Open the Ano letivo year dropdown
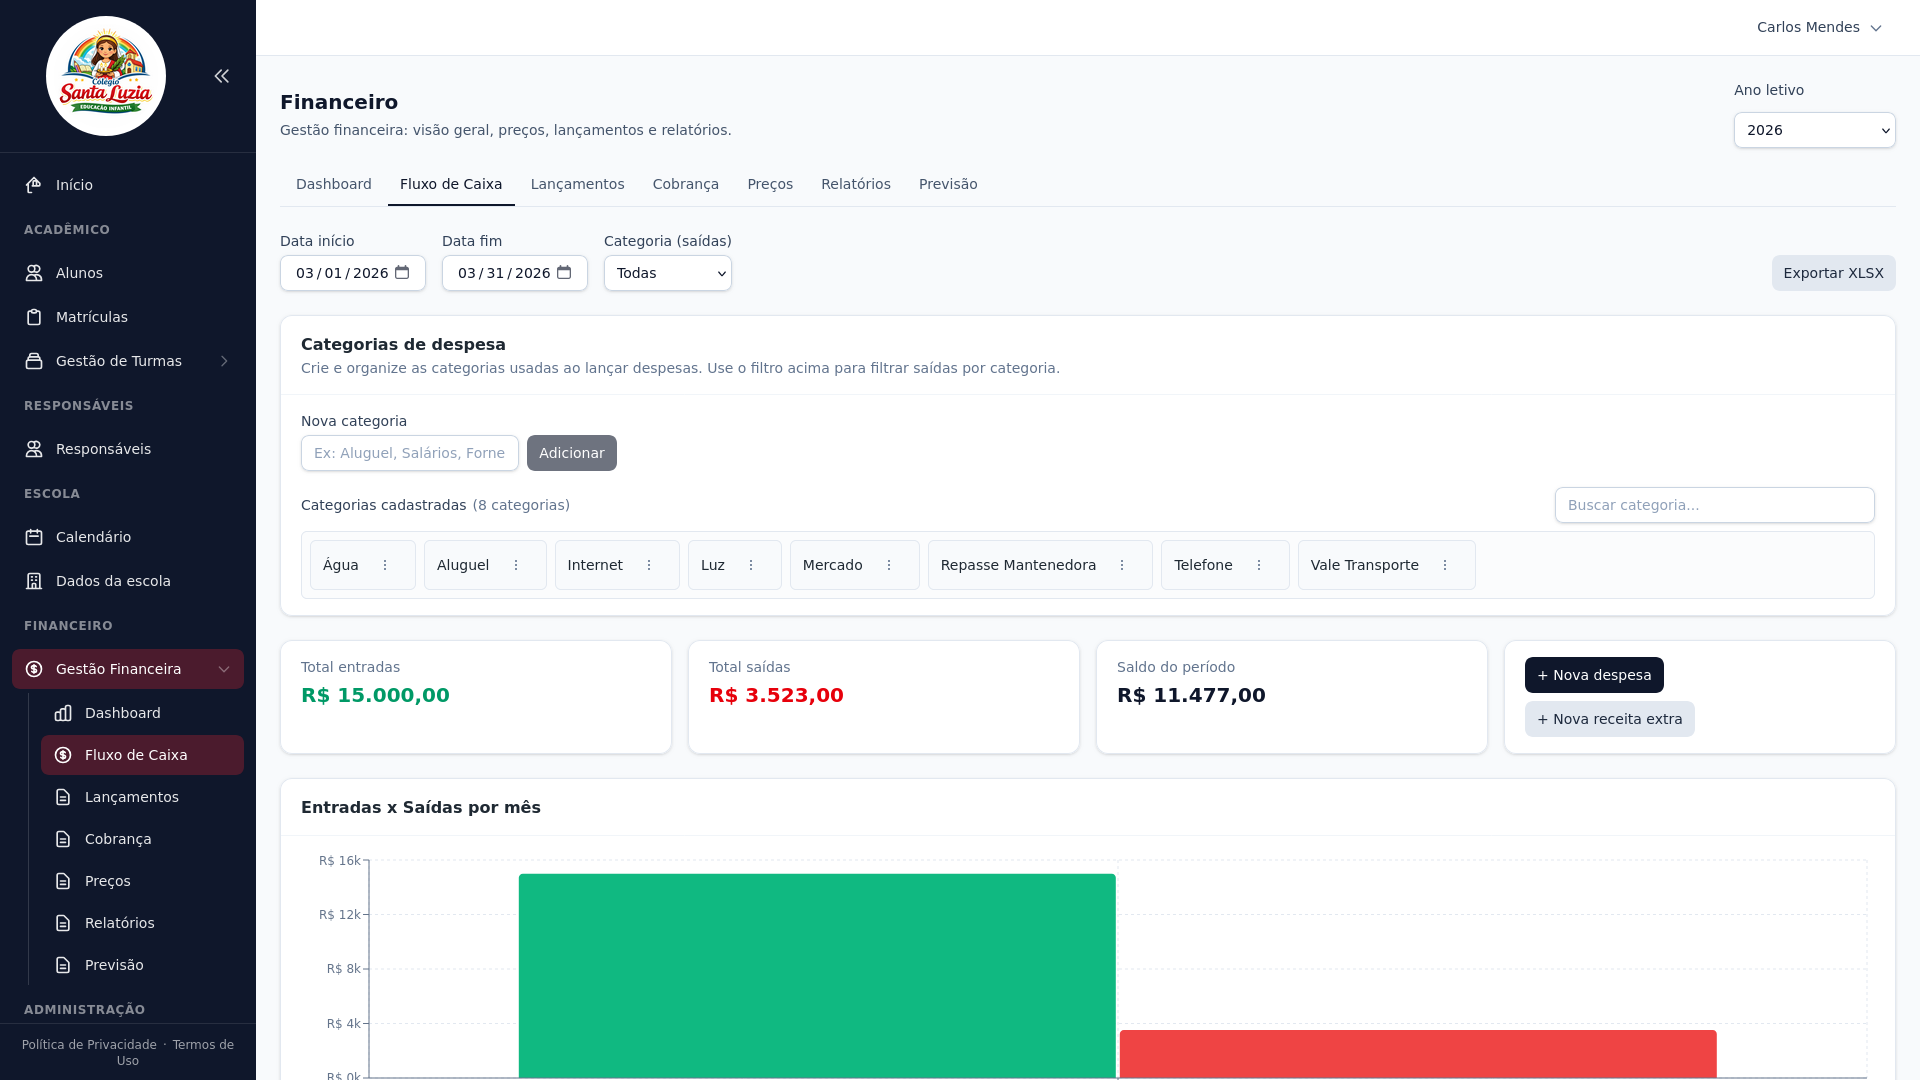 pyautogui.click(x=1814, y=130)
